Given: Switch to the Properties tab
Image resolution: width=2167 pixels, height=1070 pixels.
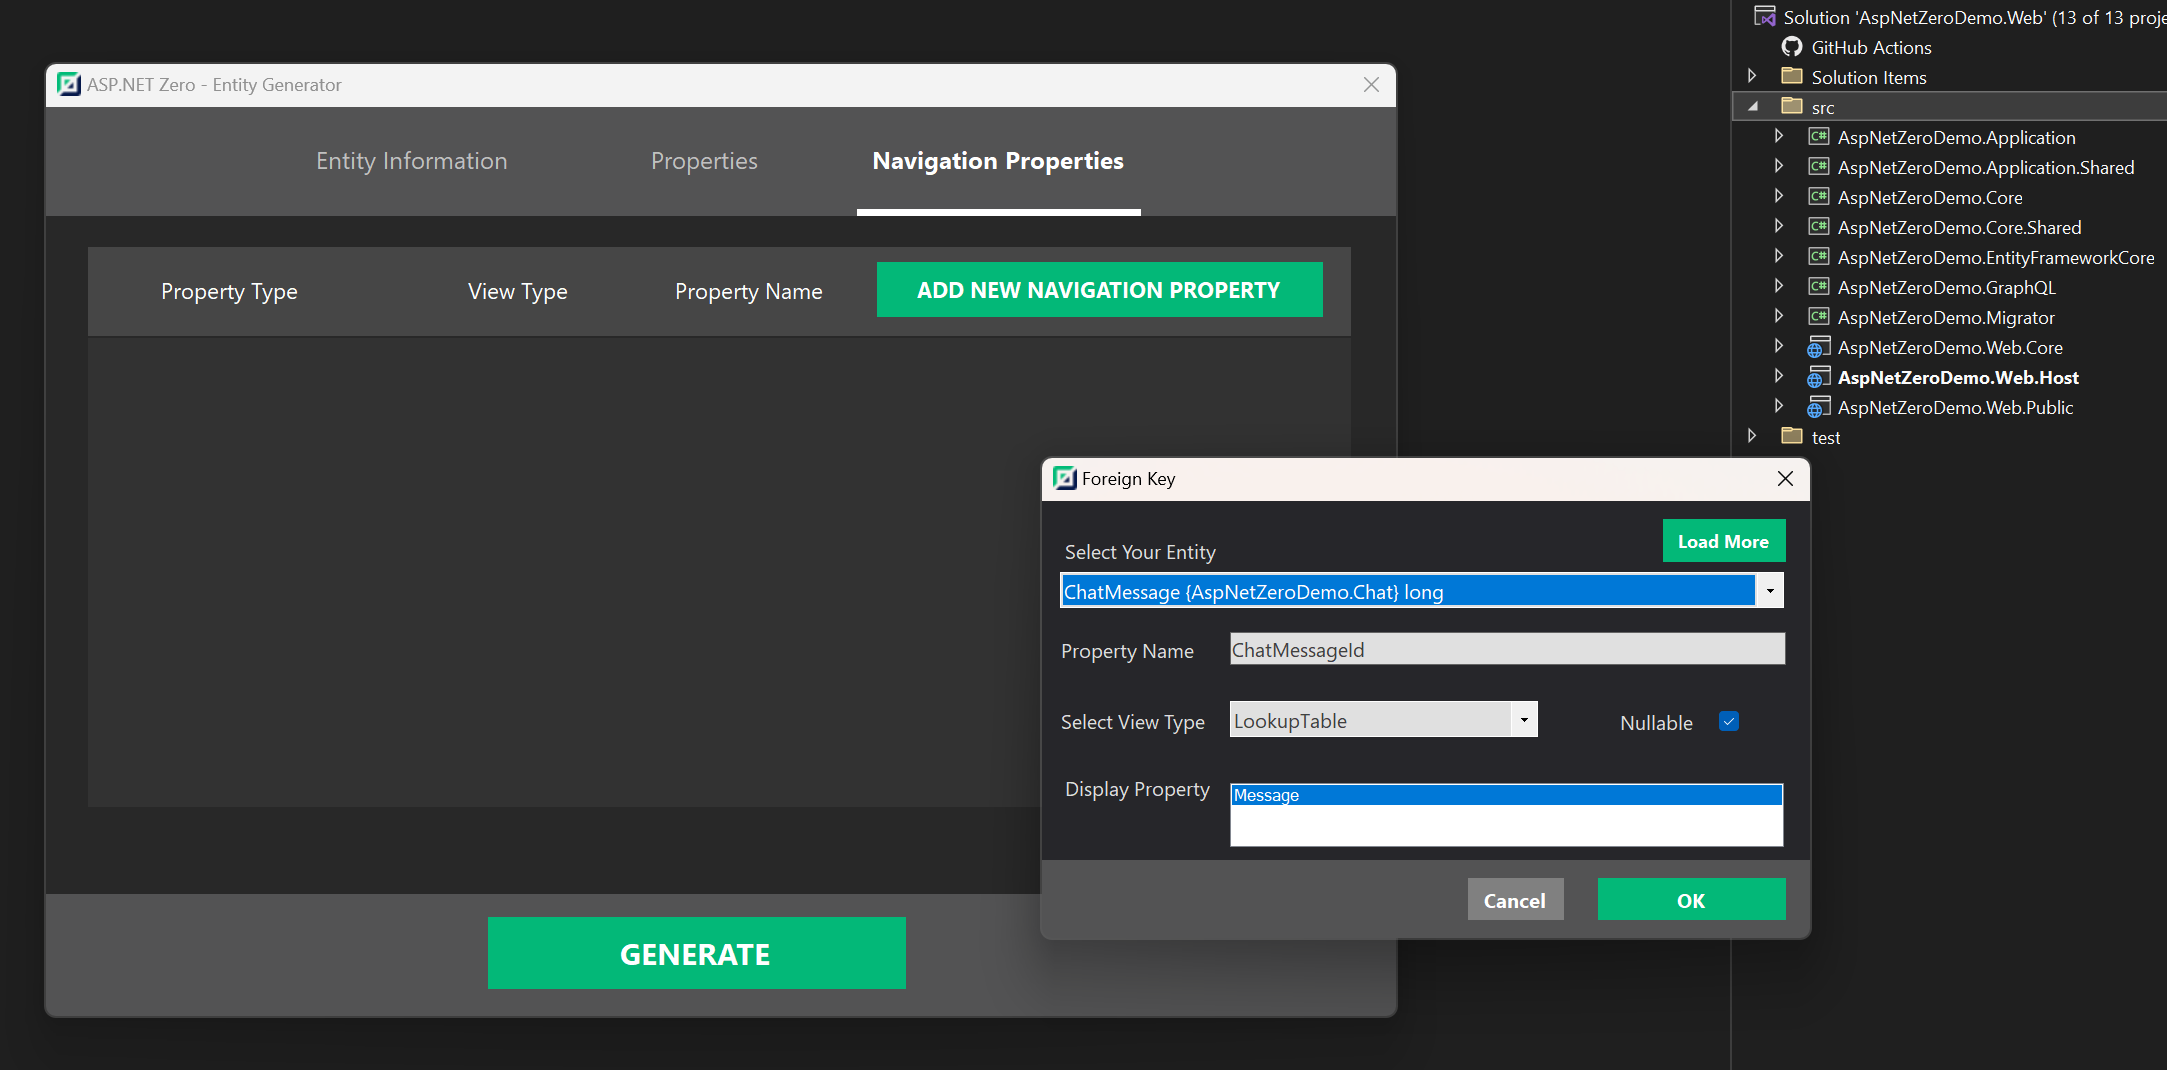Looking at the screenshot, I should click(704, 161).
